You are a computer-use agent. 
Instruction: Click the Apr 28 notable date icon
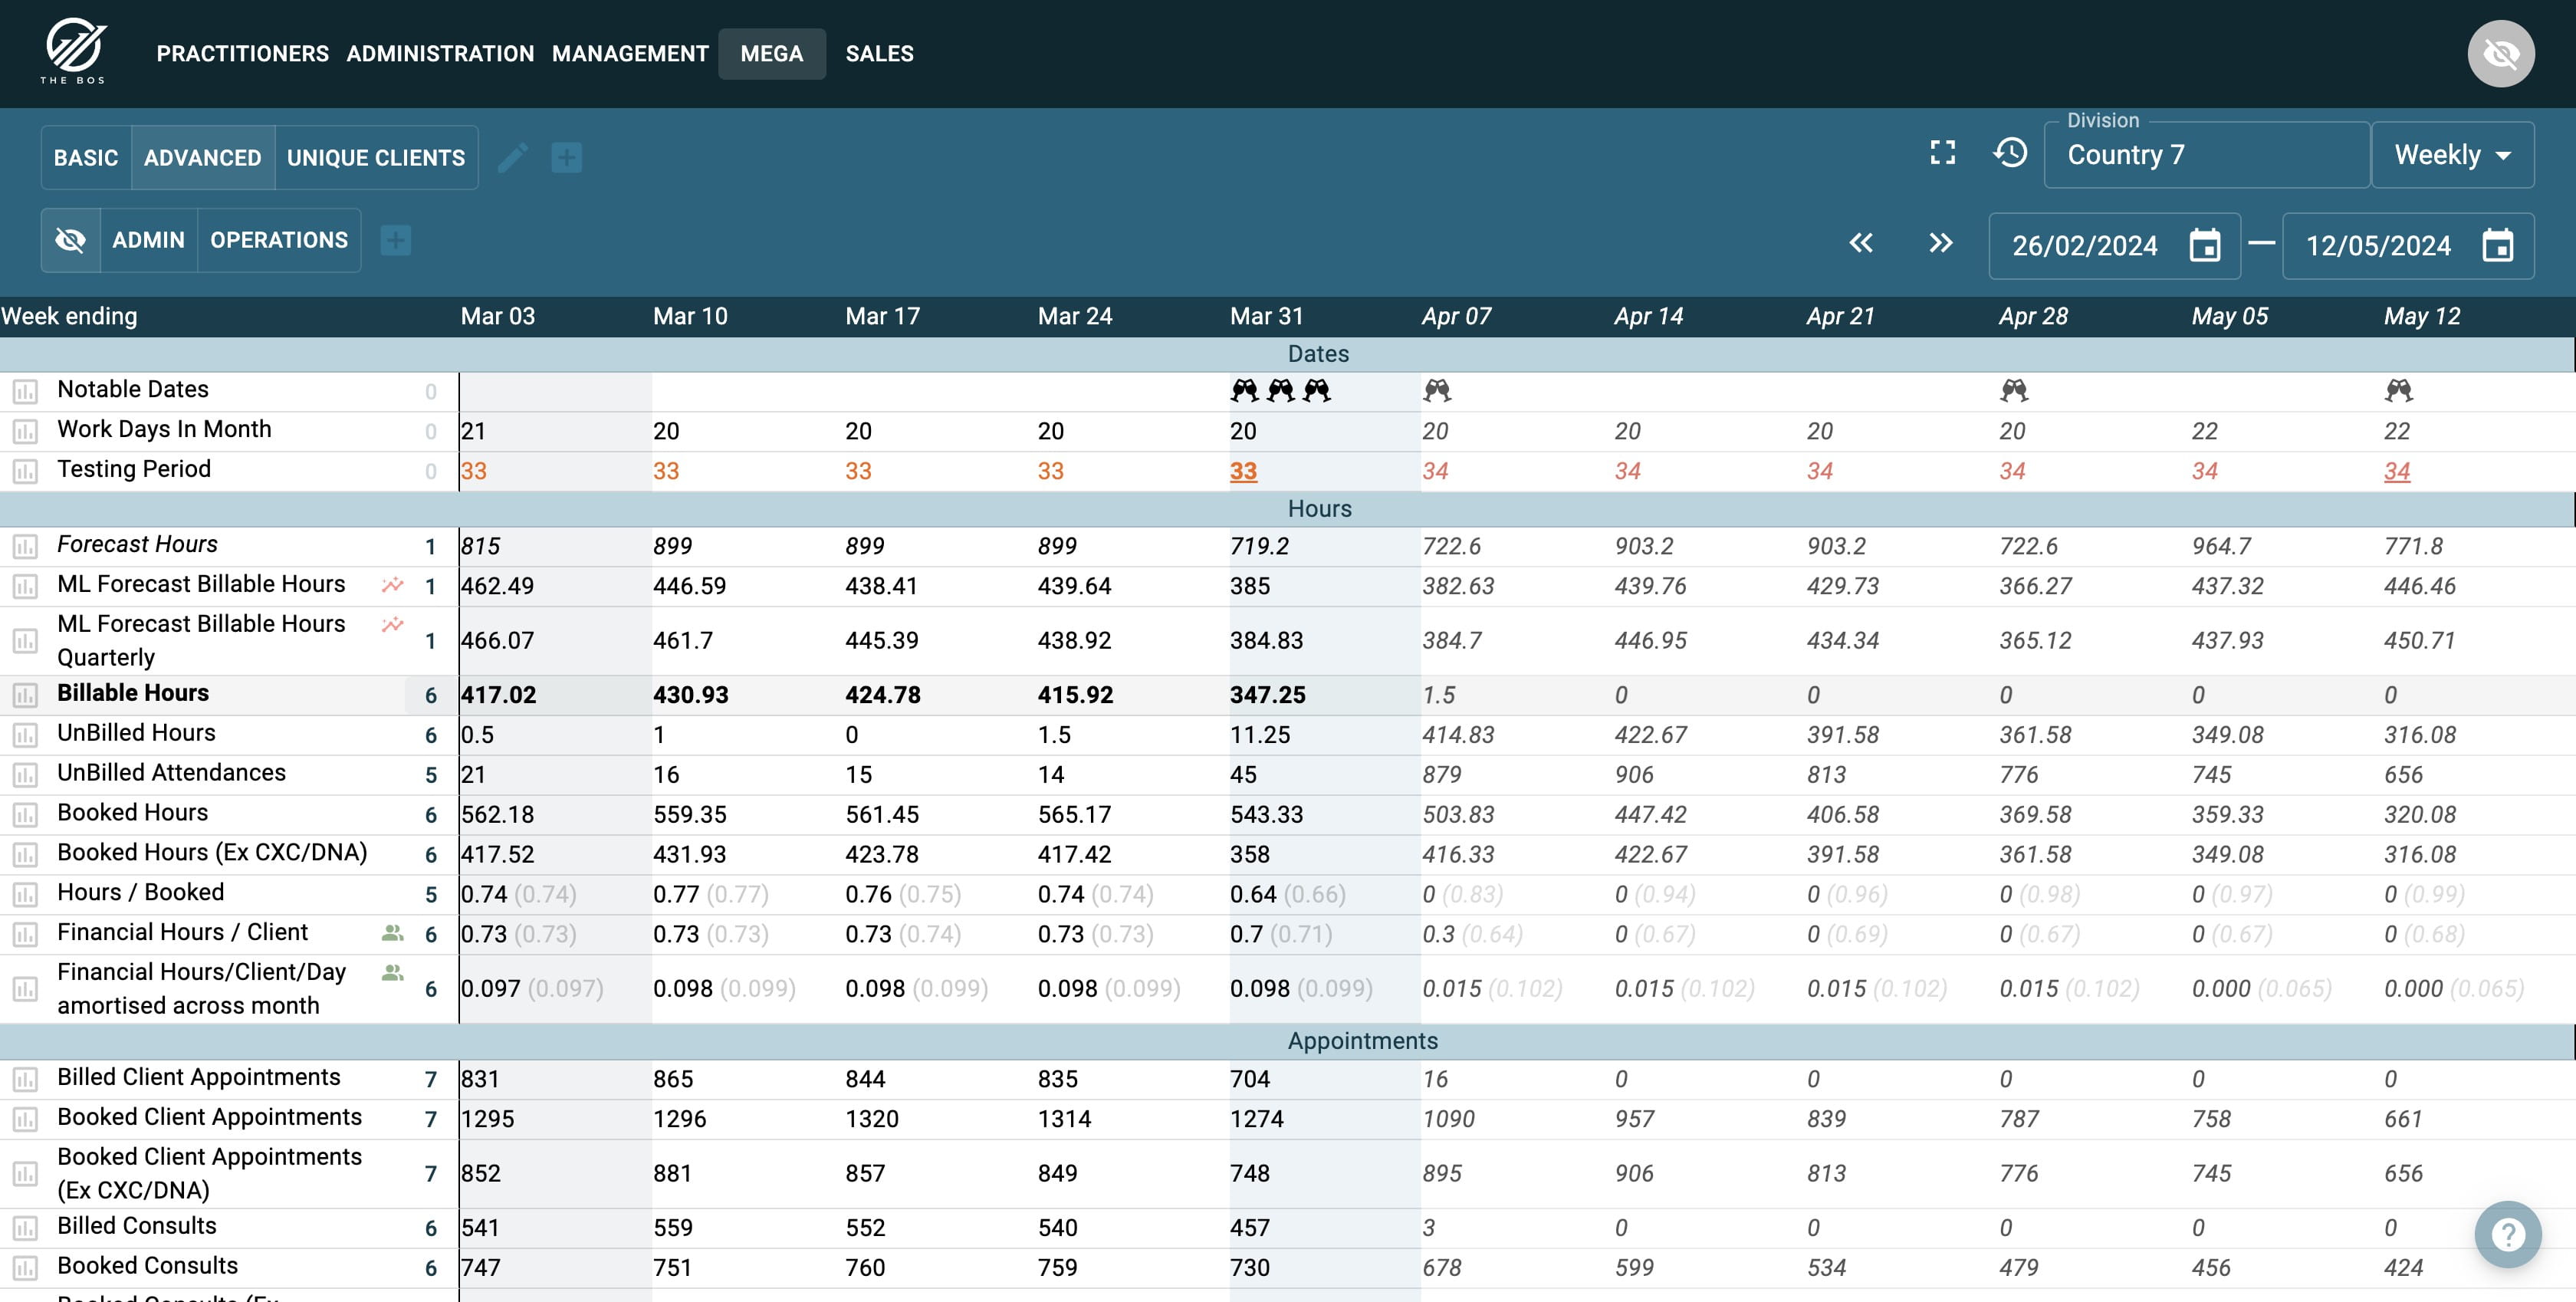click(2014, 390)
